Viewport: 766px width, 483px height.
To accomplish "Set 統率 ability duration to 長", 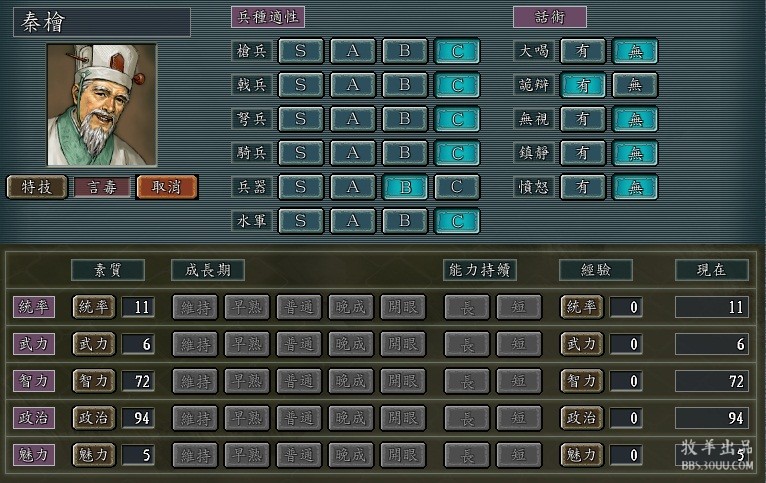I will [467, 307].
